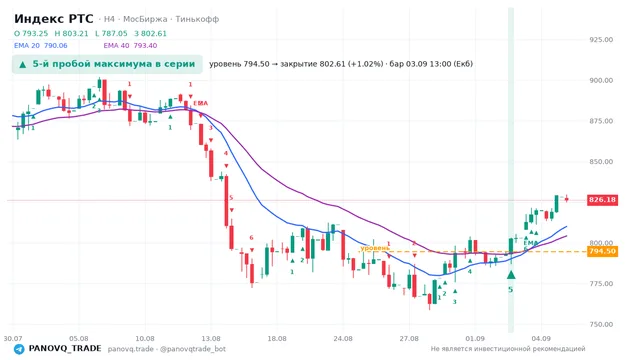Click the 04.09 date axis label
Image resolution: width=640 pixels, height=360 pixels.
tap(541, 338)
